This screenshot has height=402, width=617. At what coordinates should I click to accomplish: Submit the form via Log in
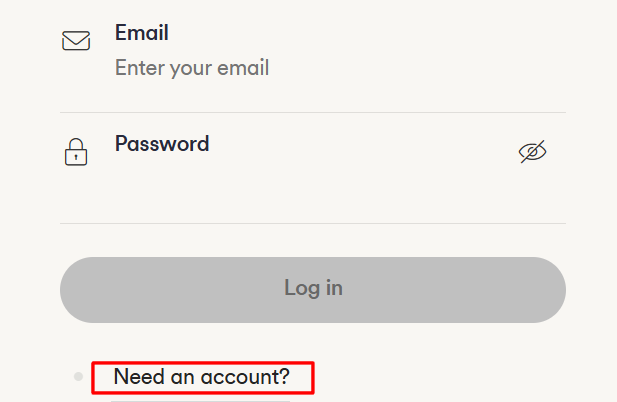tap(313, 289)
